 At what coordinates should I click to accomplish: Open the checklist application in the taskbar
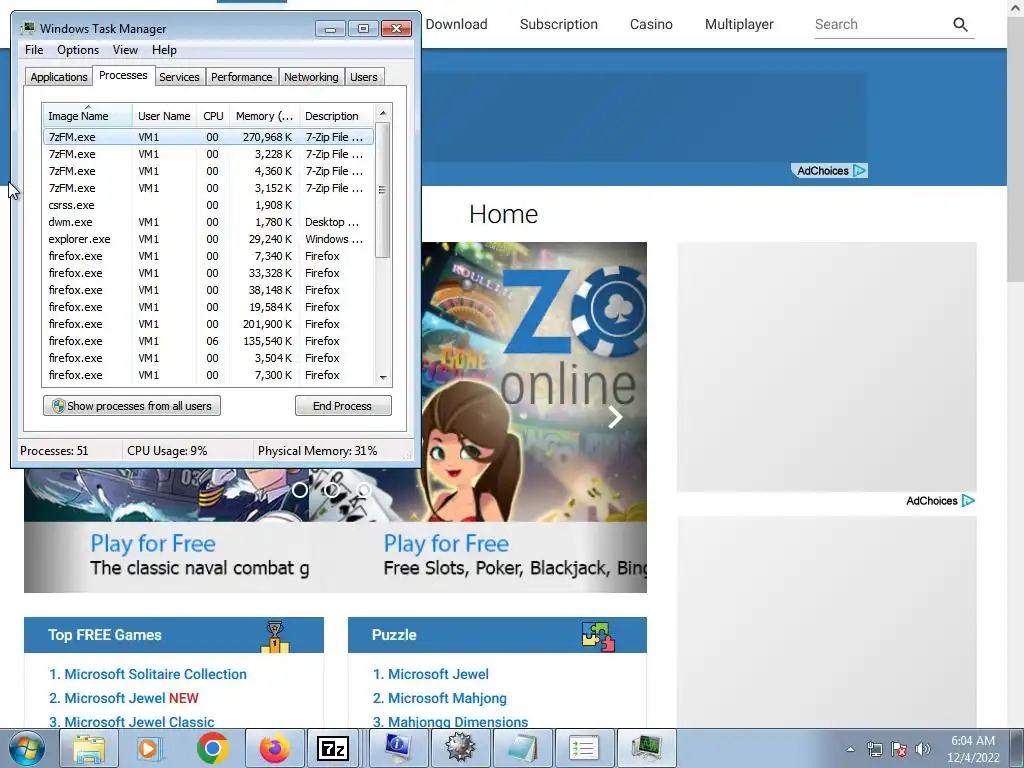pos(584,748)
